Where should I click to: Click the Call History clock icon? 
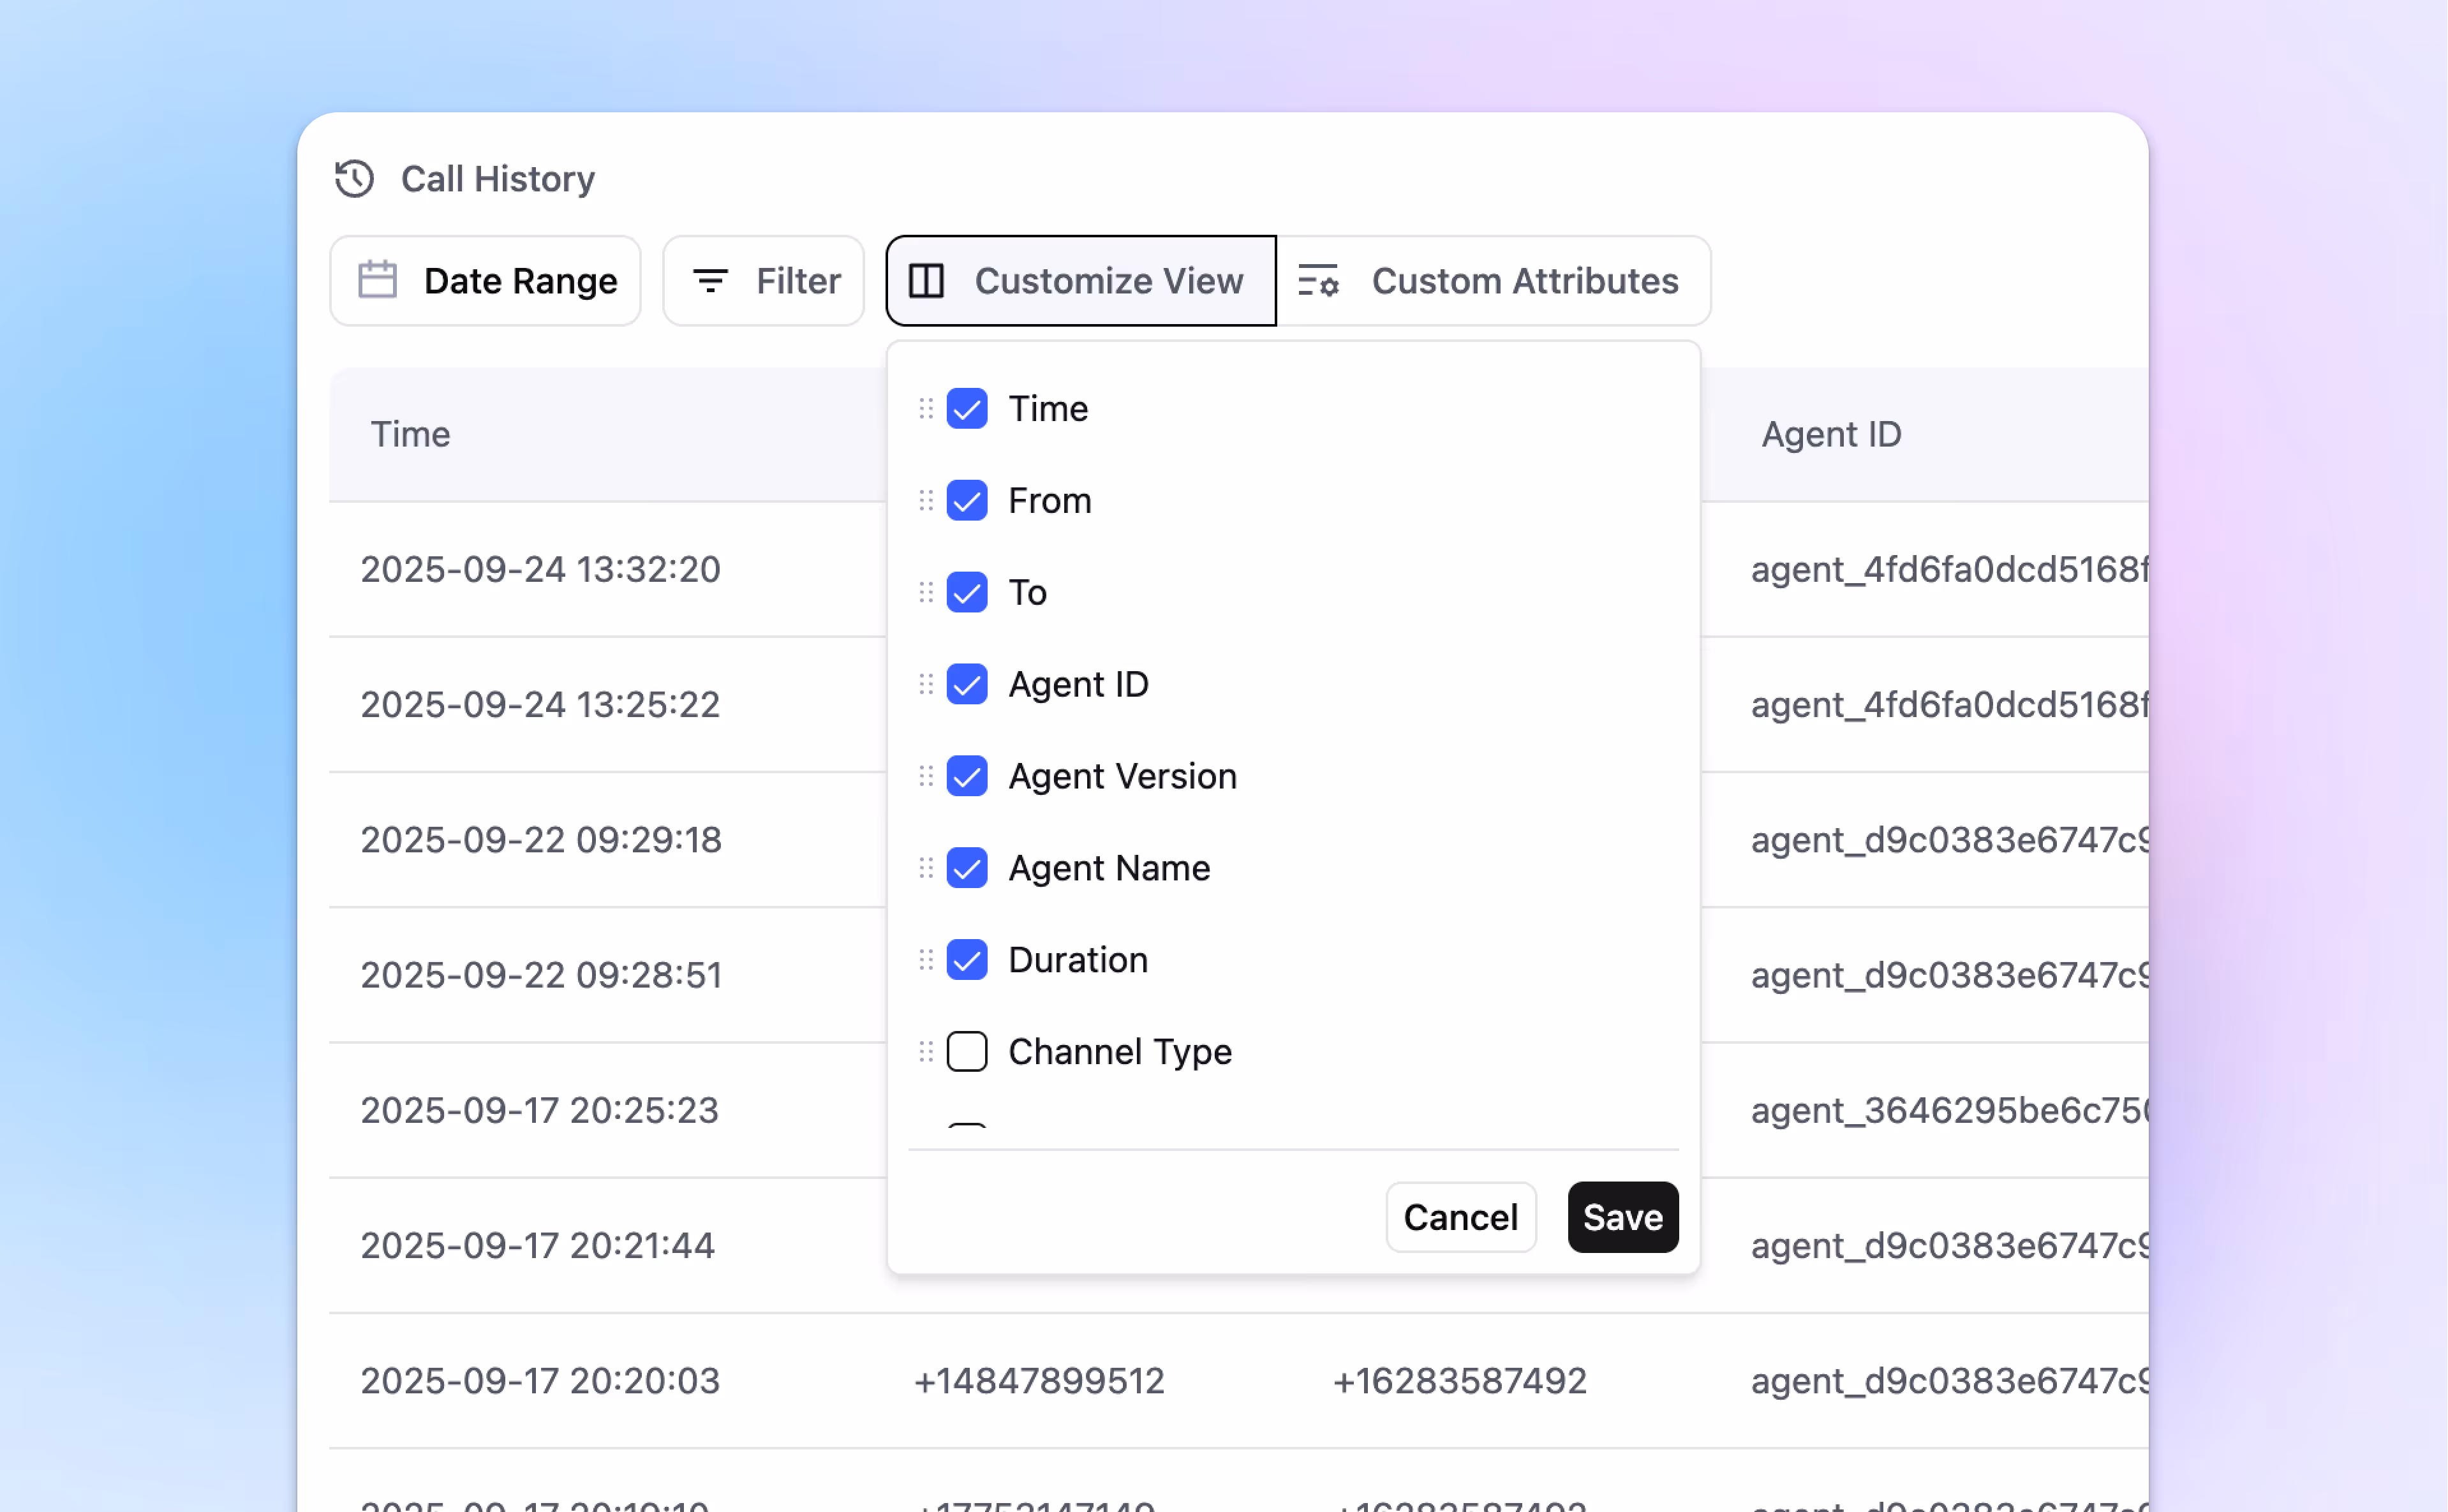[x=354, y=179]
